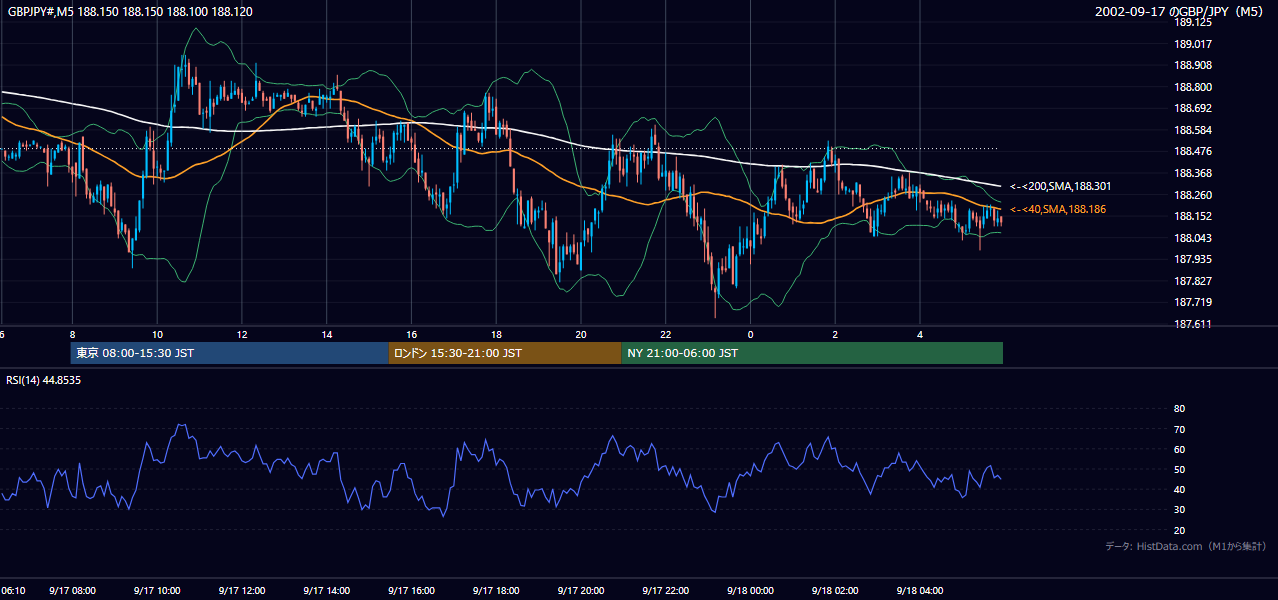
Task: Click the 9/17 22:00 time label
Action: [x=666, y=591]
